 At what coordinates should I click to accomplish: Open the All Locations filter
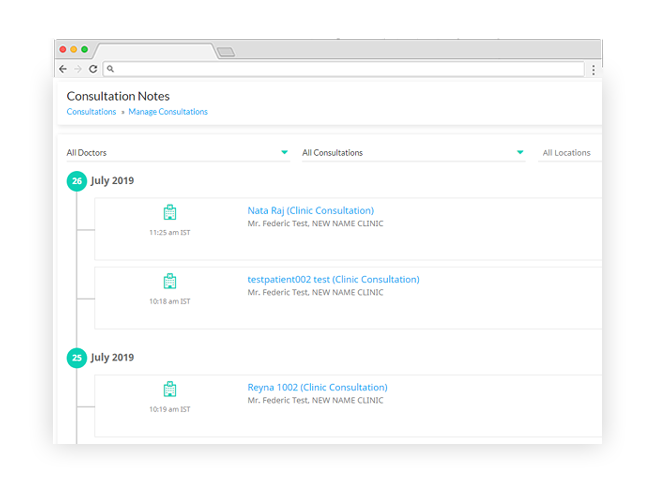pos(567,153)
